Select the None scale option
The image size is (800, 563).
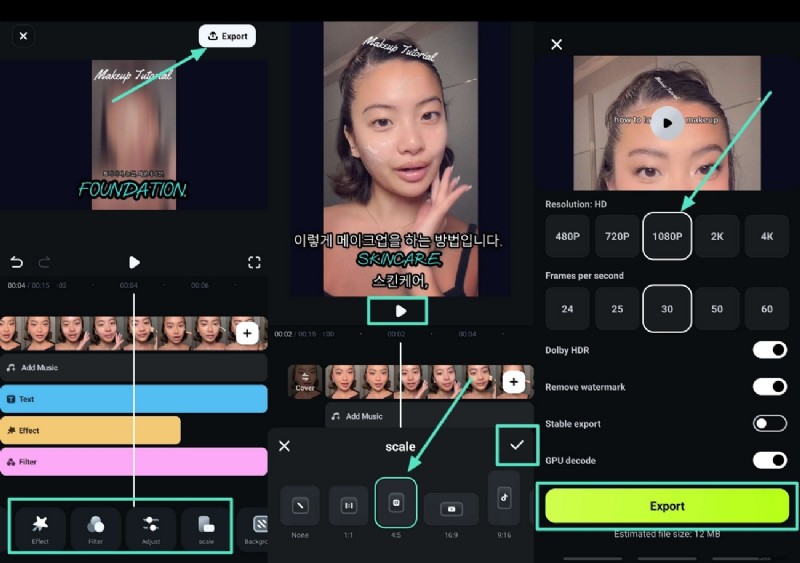tap(299, 506)
